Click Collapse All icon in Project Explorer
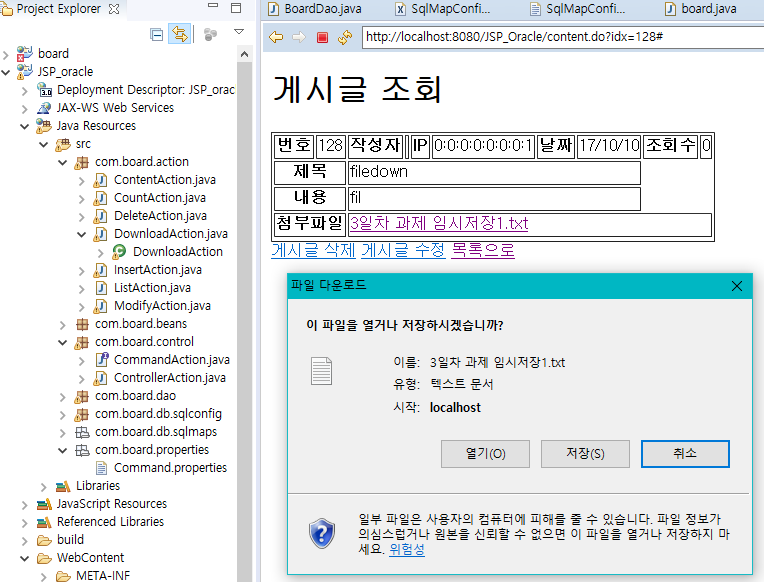Viewport: 764px width, 582px height. [156, 35]
